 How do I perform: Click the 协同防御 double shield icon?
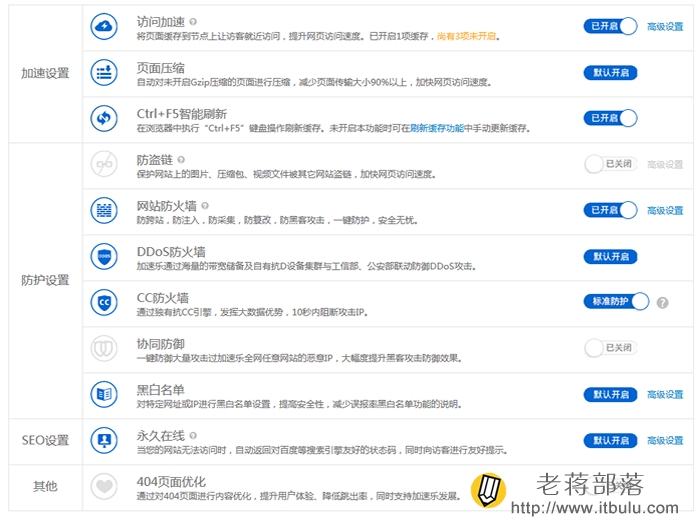click(x=104, y=348)
